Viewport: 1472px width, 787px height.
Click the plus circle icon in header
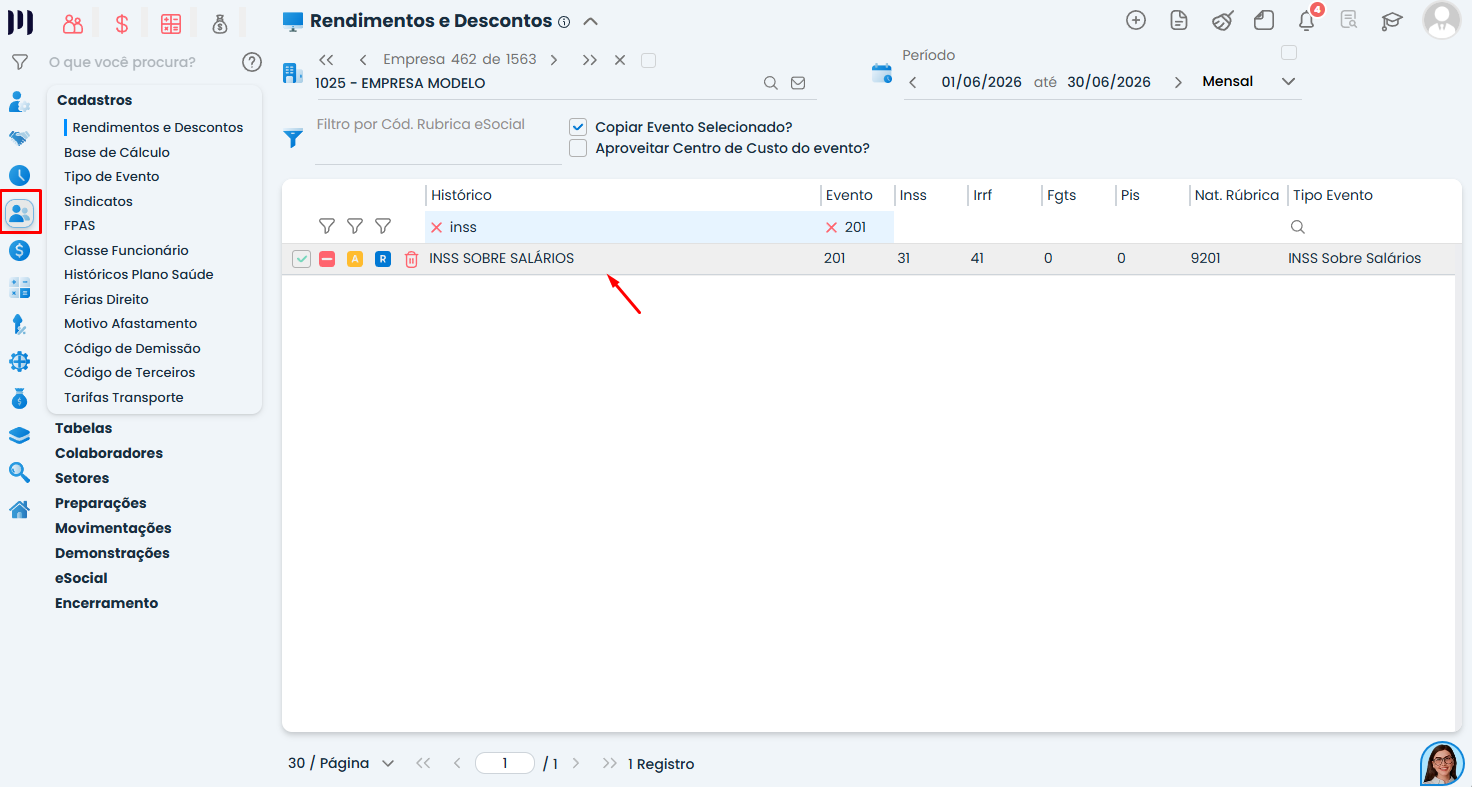(x=1136, y=20)
